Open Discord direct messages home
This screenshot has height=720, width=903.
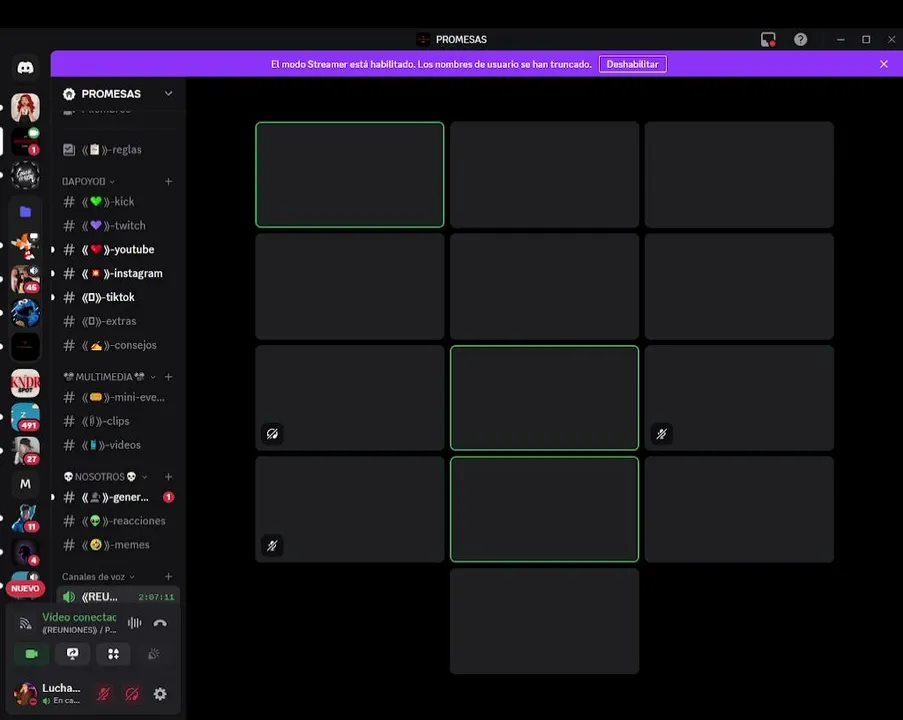click(x=25, y=68)
